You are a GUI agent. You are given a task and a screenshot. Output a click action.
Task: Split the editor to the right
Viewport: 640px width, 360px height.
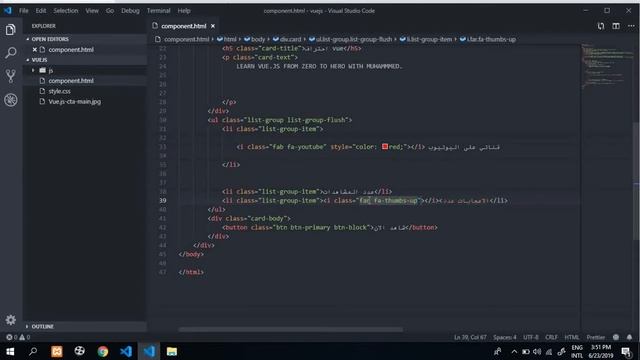(616, 26)
